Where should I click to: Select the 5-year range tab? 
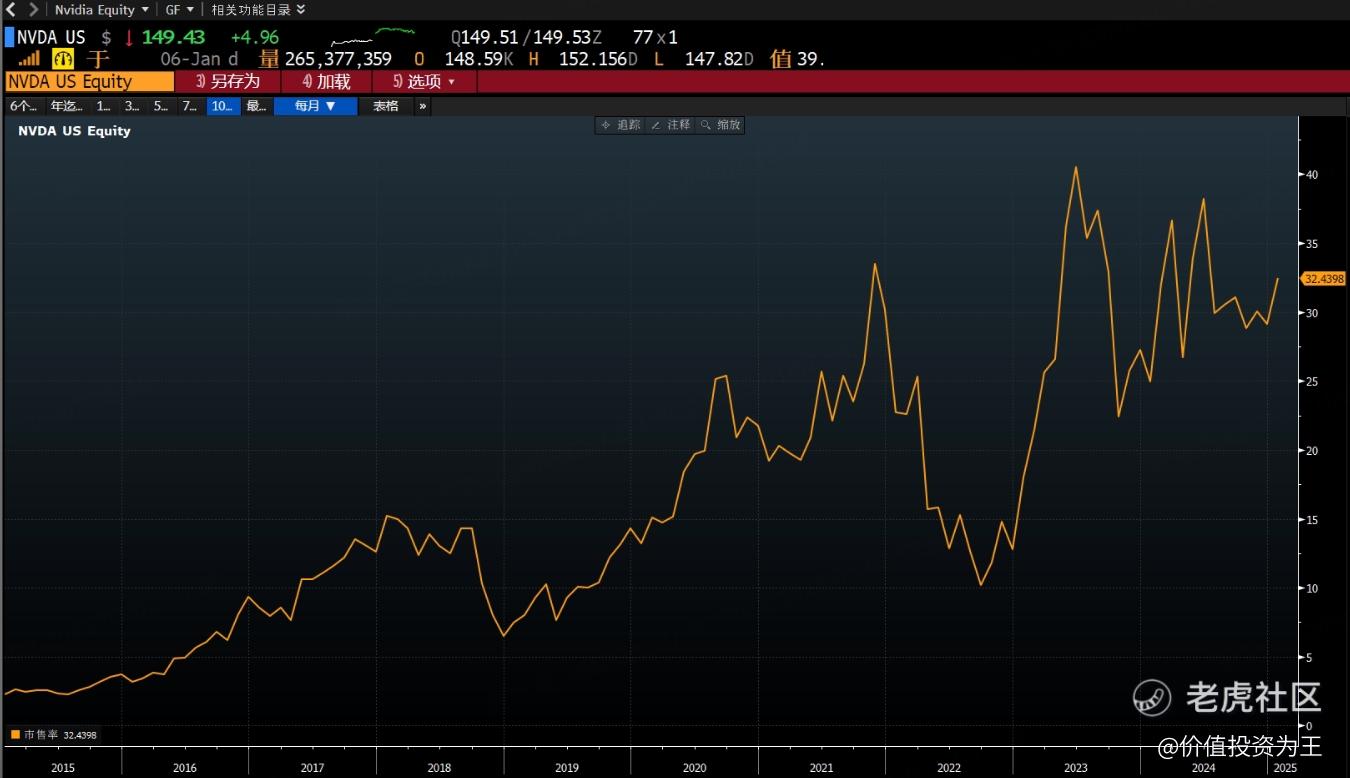(x=160, y=106)
